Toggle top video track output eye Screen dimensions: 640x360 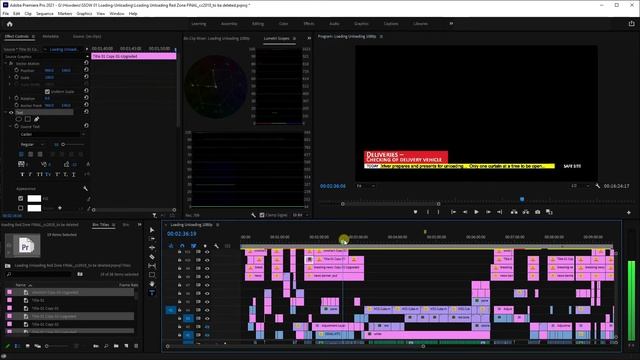(207, 252)
